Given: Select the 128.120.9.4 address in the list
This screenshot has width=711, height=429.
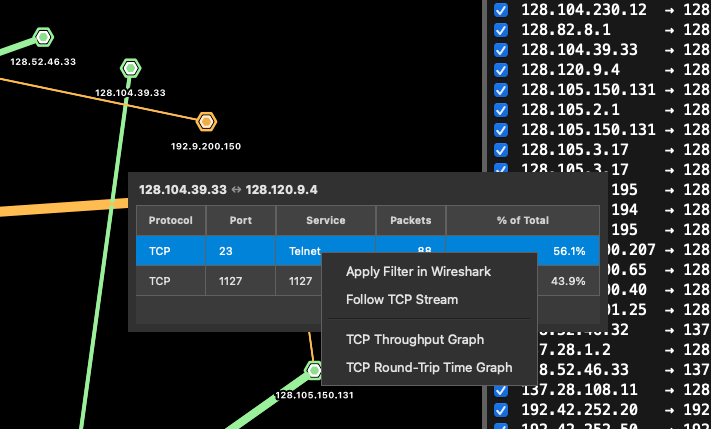Looking at the screenshot, I should coord(570,69).
